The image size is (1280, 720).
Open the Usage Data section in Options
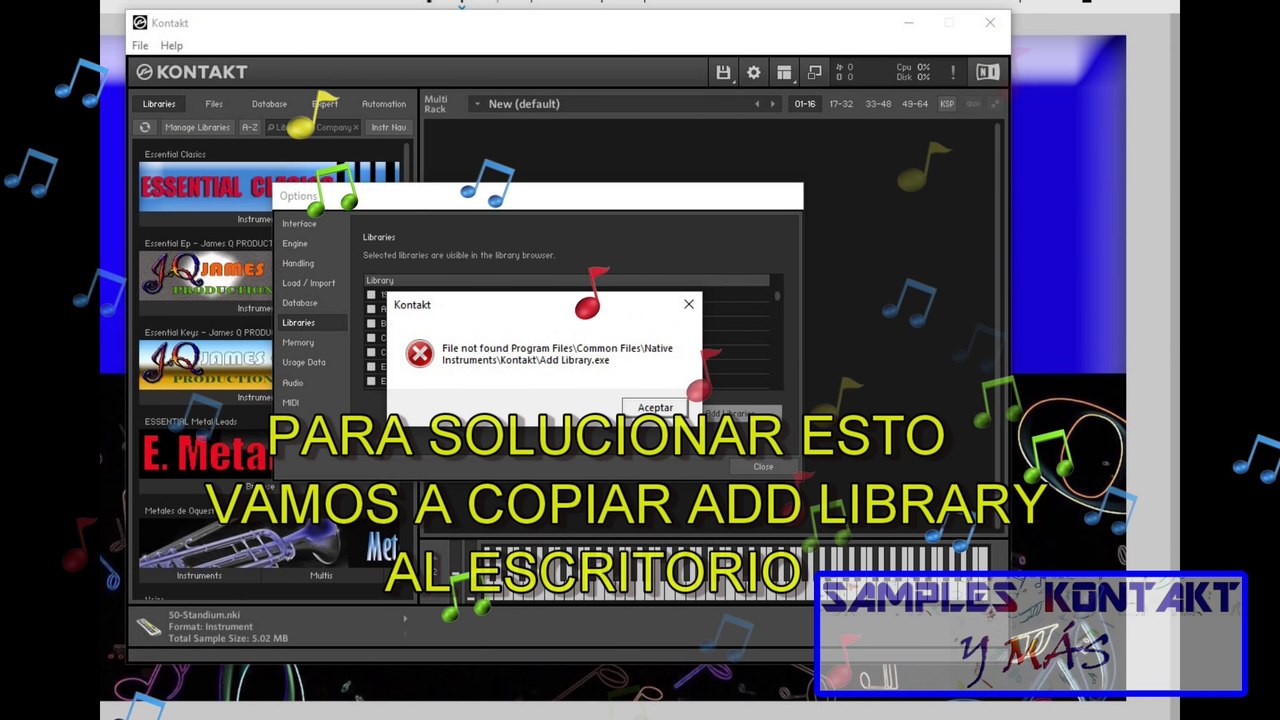pyautogui.click(x=303, y=363)
